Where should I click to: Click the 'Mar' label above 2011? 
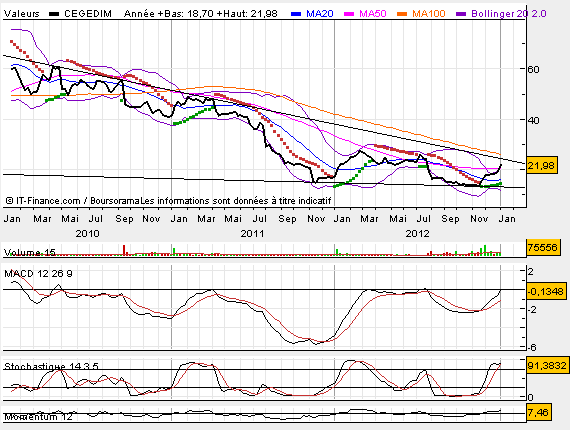click(x=206, y=219)
